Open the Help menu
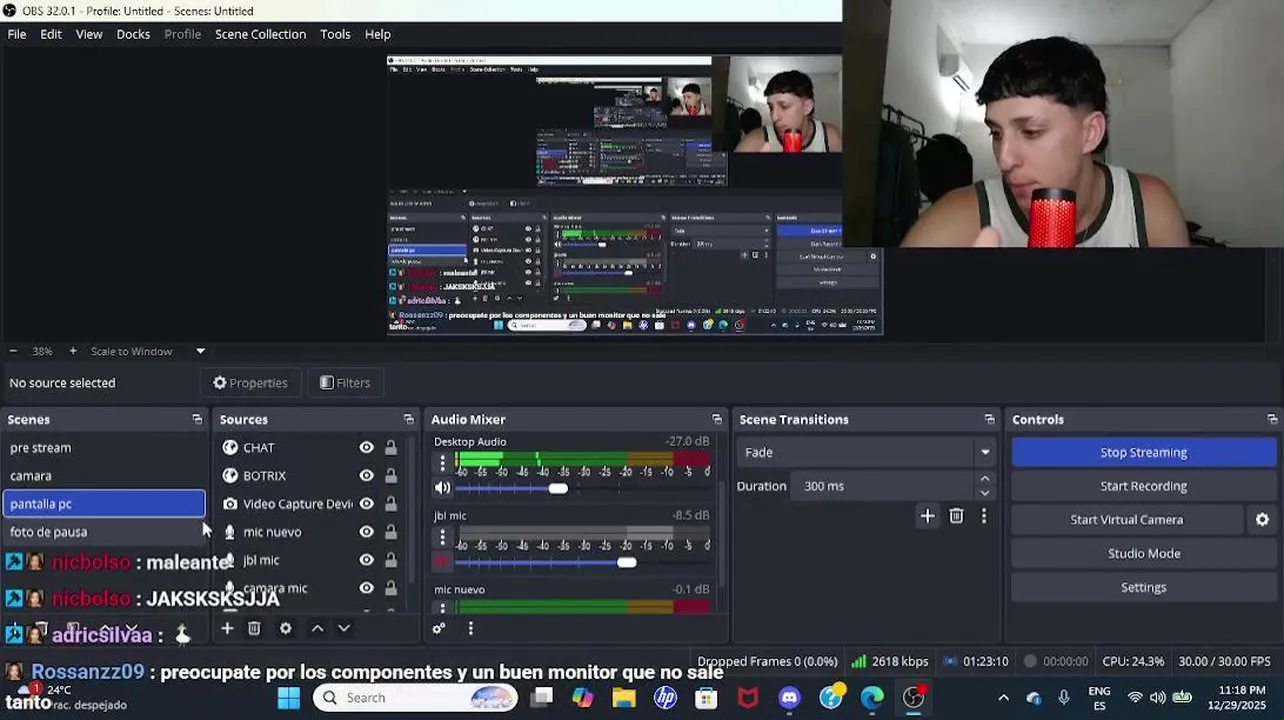Viewport: 1284px width, 720px height. pyautogui.click(x=377, y=34)
